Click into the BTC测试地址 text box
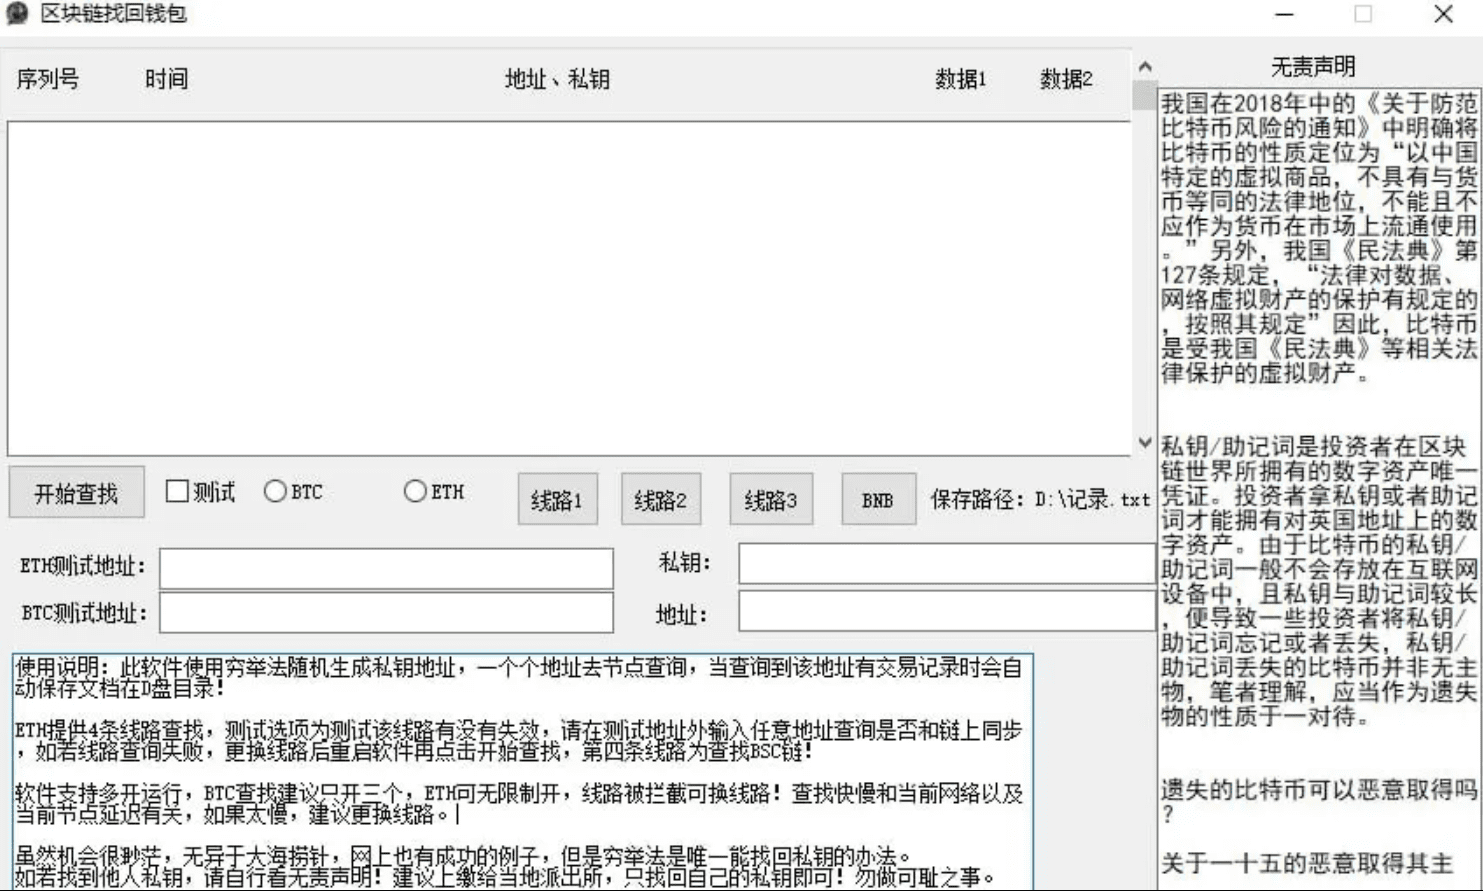The width and height of the screenshot is (1483, 891). [386, 613]
